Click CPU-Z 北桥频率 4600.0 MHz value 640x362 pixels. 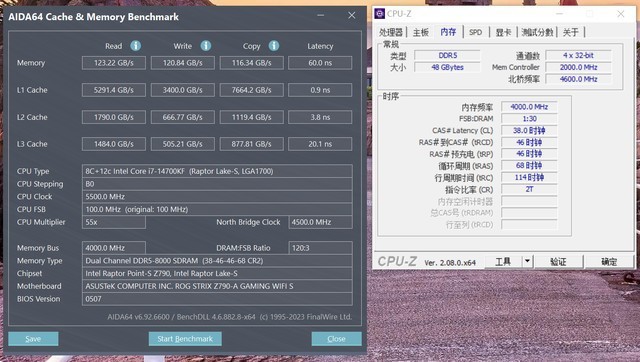578,79
